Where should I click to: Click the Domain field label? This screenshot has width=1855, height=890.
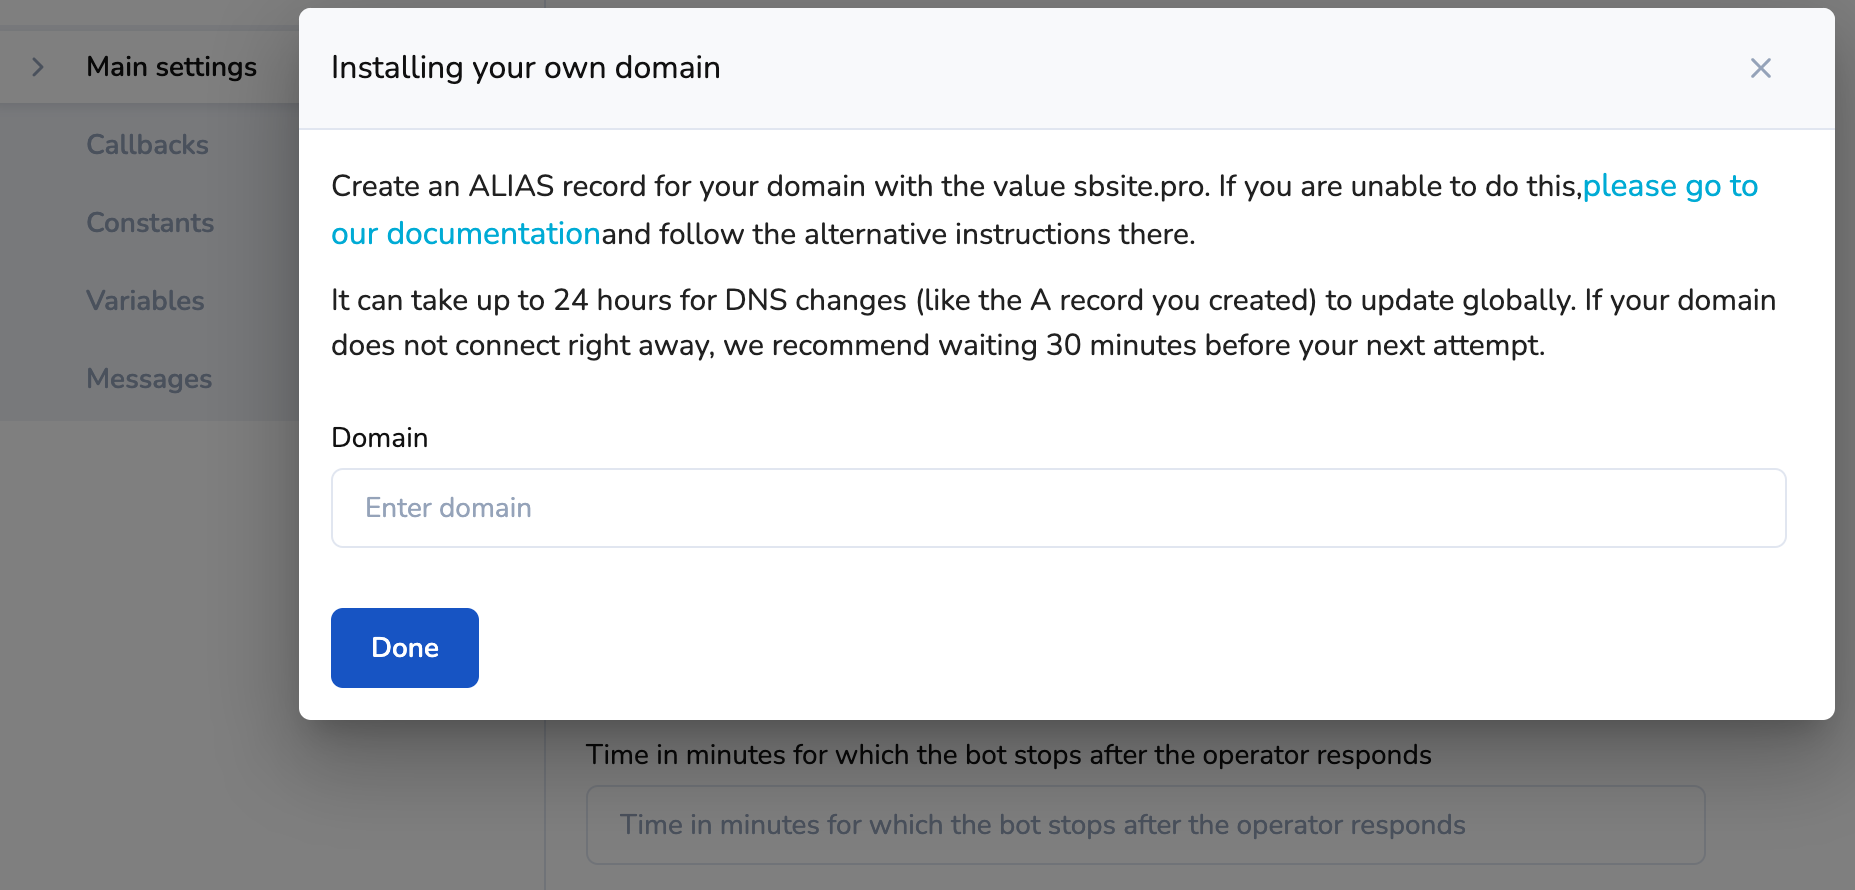[379, 438]
